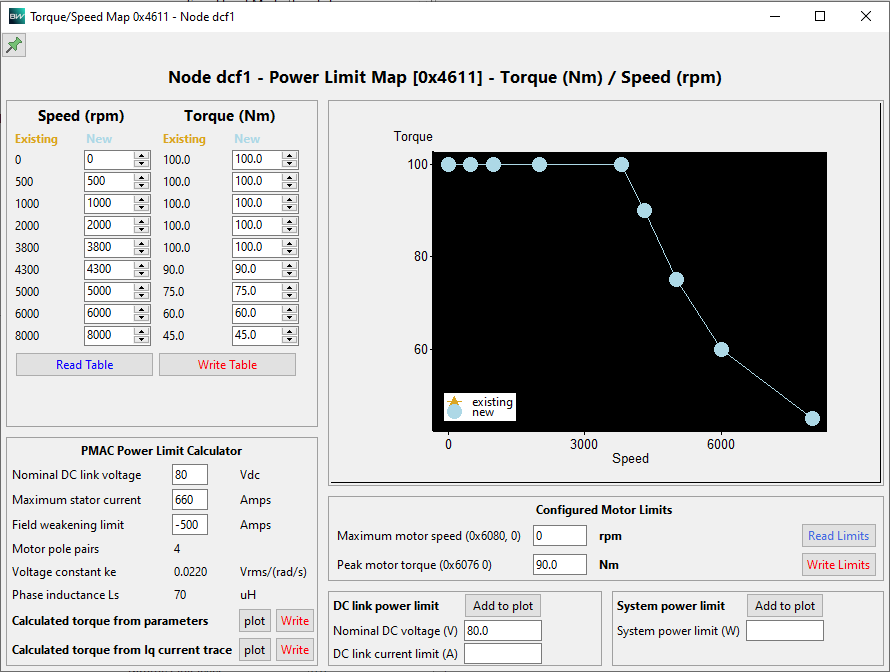Image resolution: width=890 pixels, height=672 pixels.
Task: Click the green pin icon in toolbar
Action: 14,45
